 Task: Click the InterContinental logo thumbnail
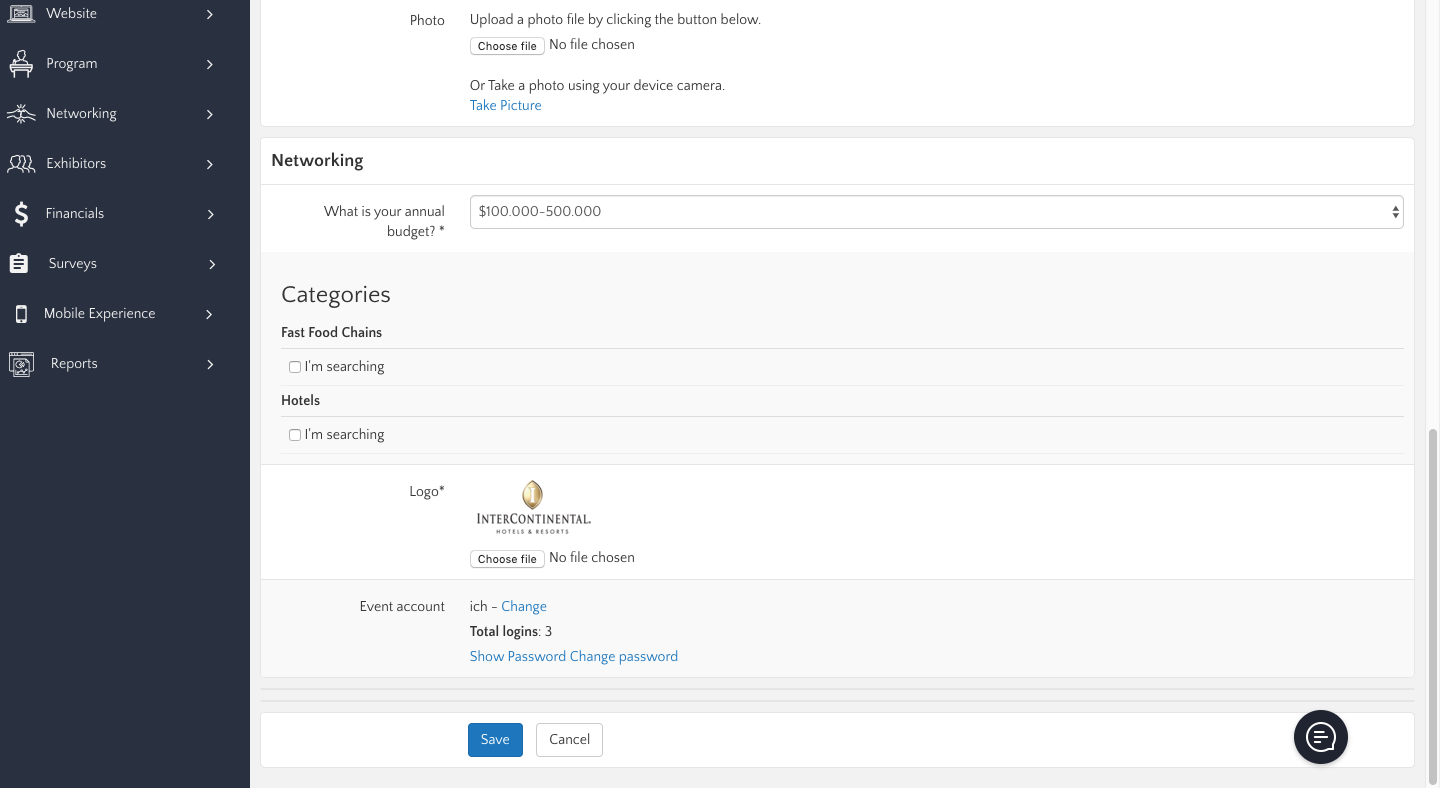[533, 508]
